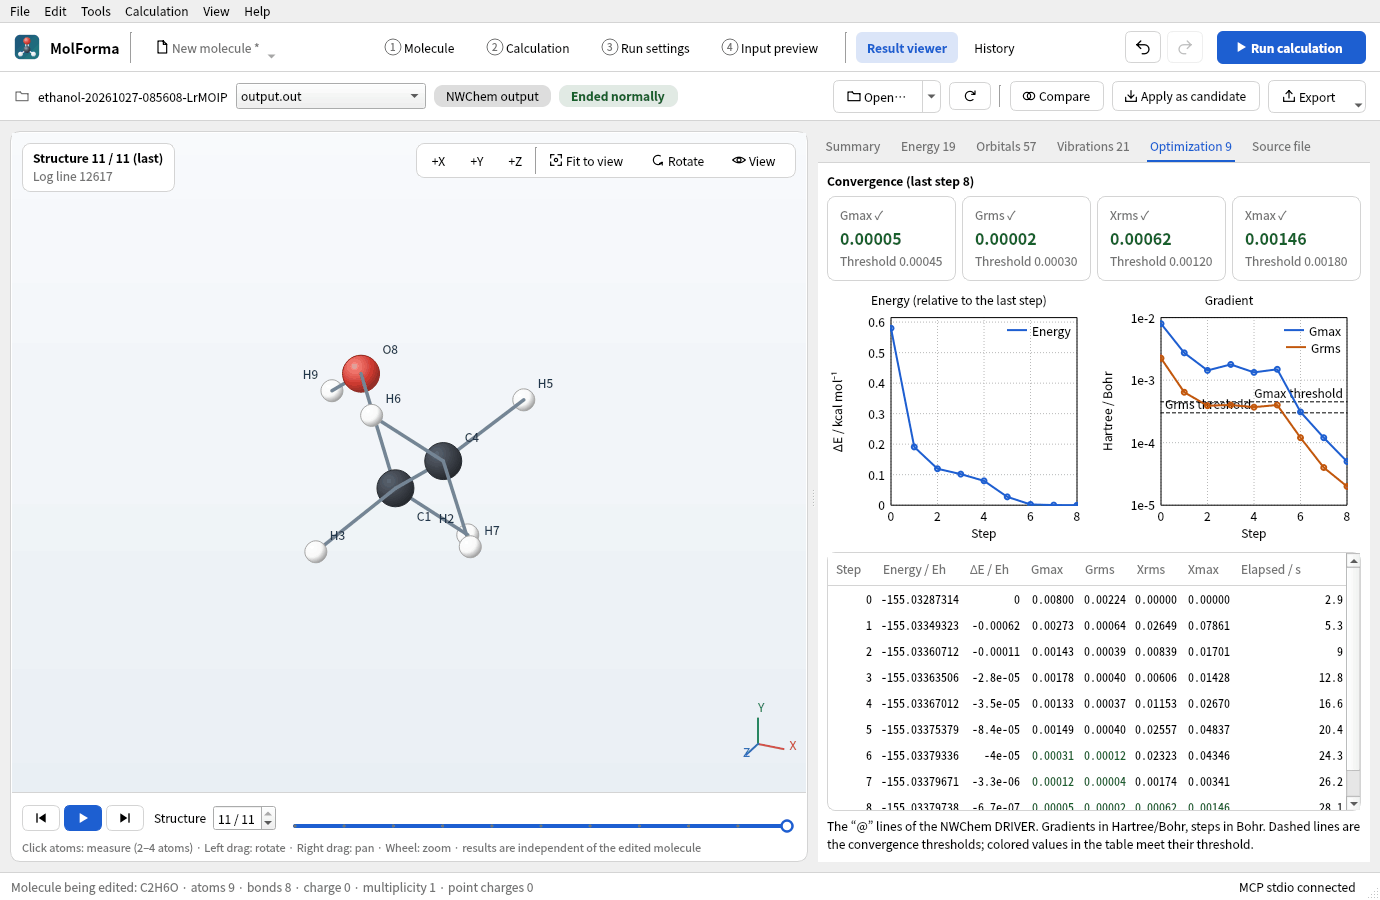Click the carbon atom C4

point(443,461)
